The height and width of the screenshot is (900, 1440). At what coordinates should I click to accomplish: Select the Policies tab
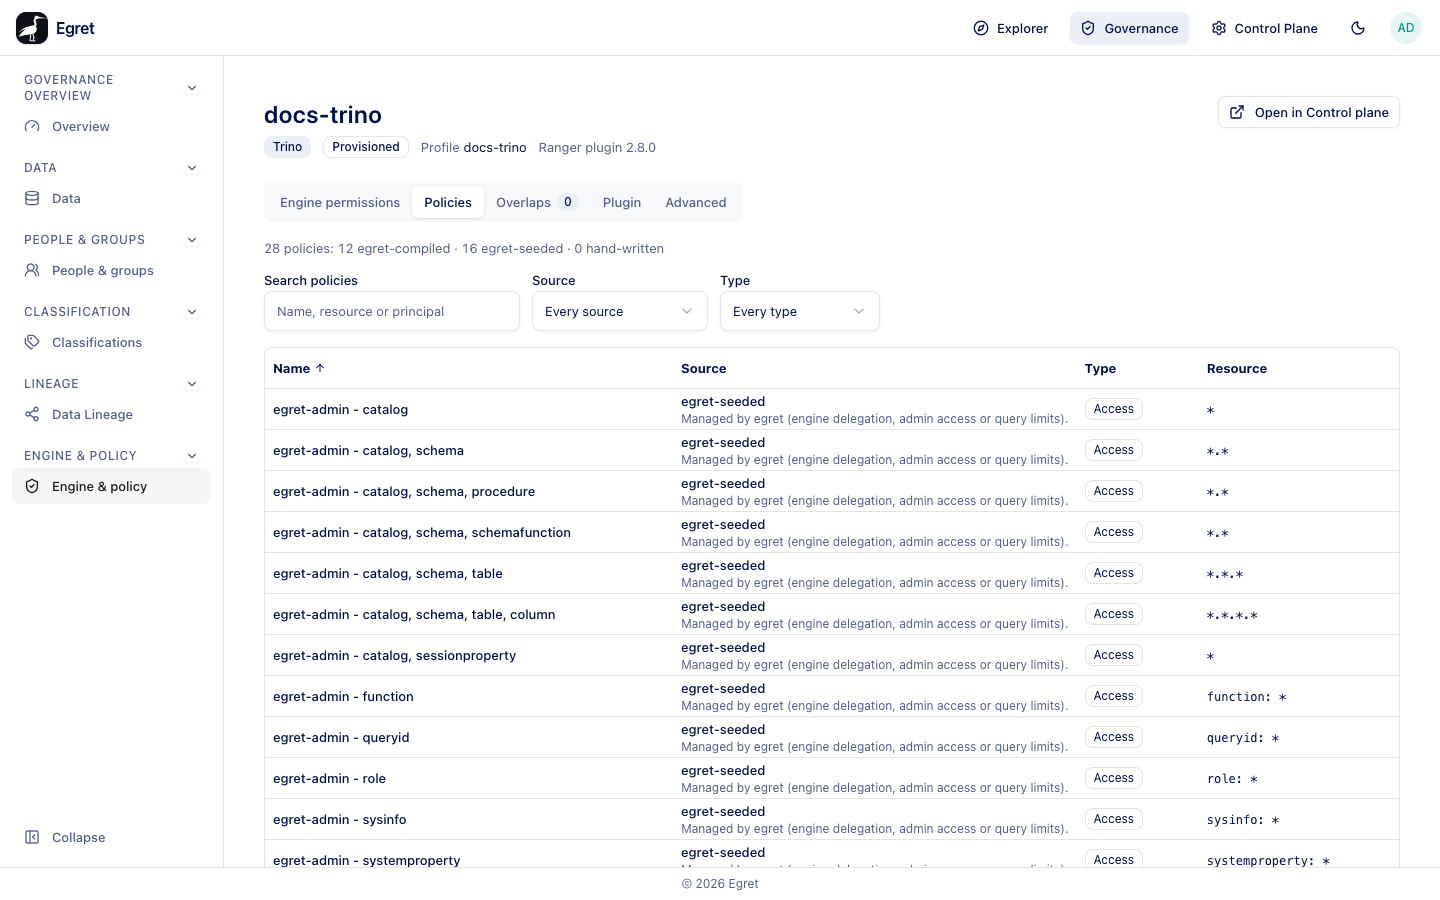[x=448, y=202]
